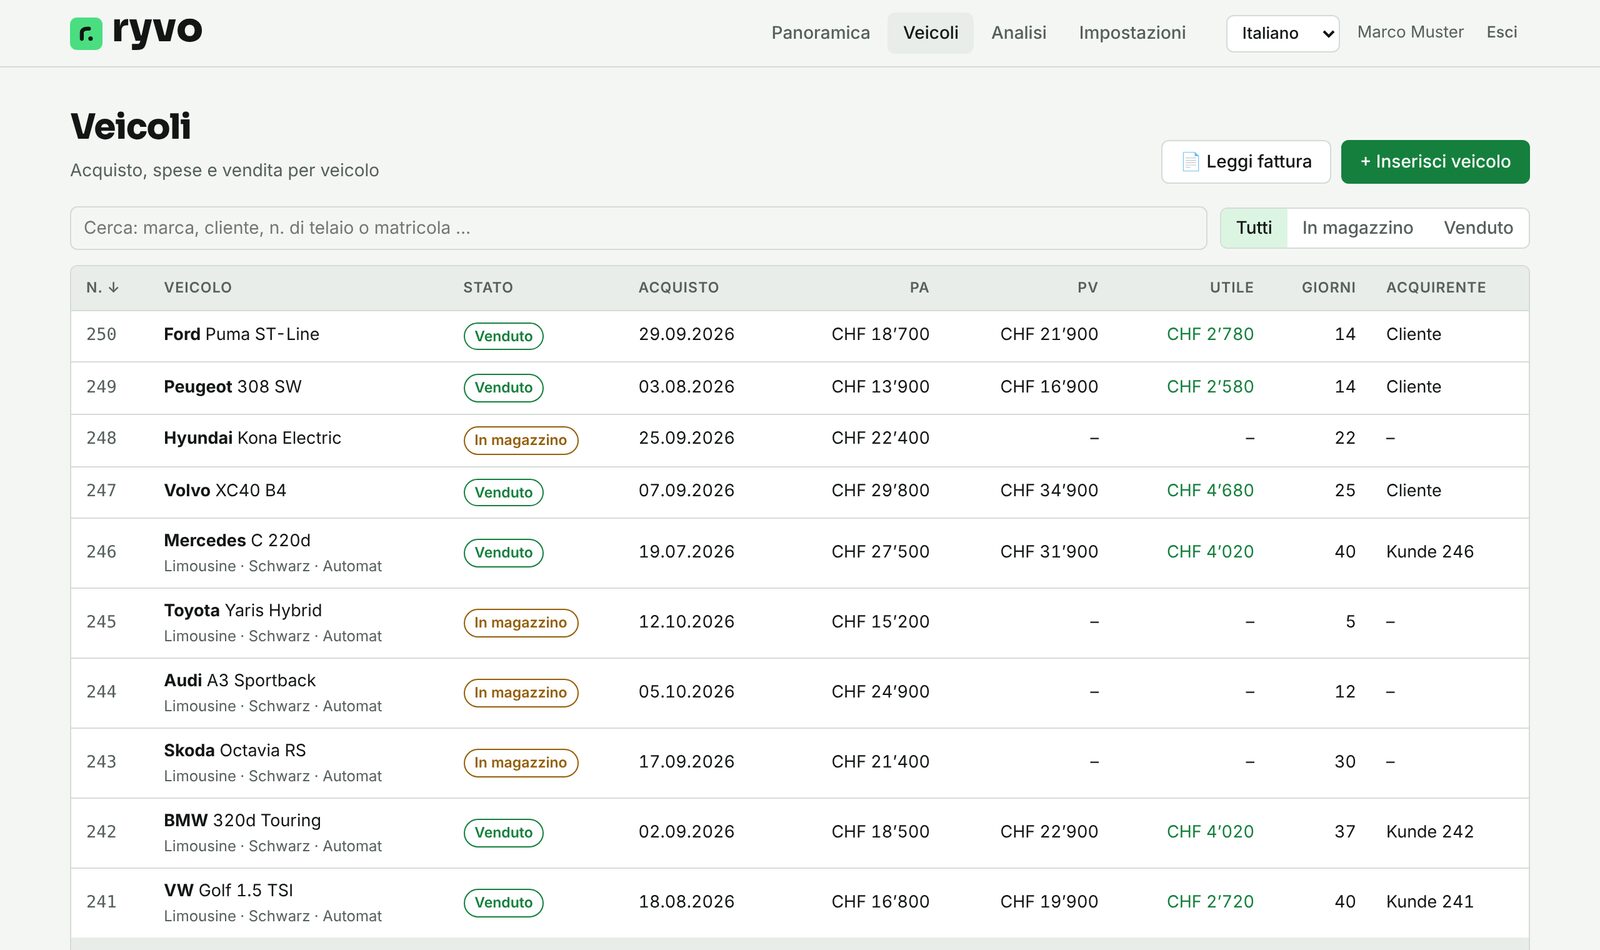The height and width of the screenshot is (950, 1600).
Task: Click the Leggi fattura button
Action: click(x=1246, y=162)
